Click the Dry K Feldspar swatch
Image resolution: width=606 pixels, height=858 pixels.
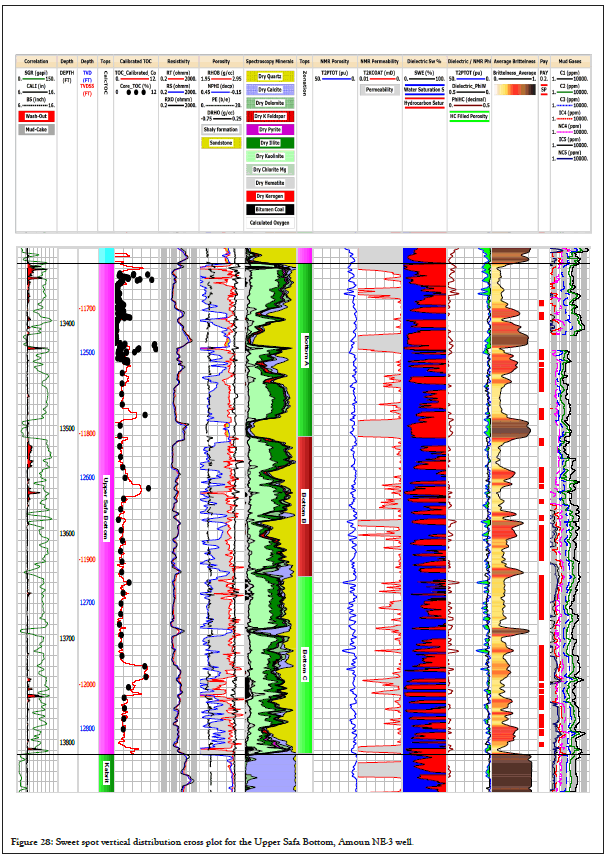tap(269, 116)
